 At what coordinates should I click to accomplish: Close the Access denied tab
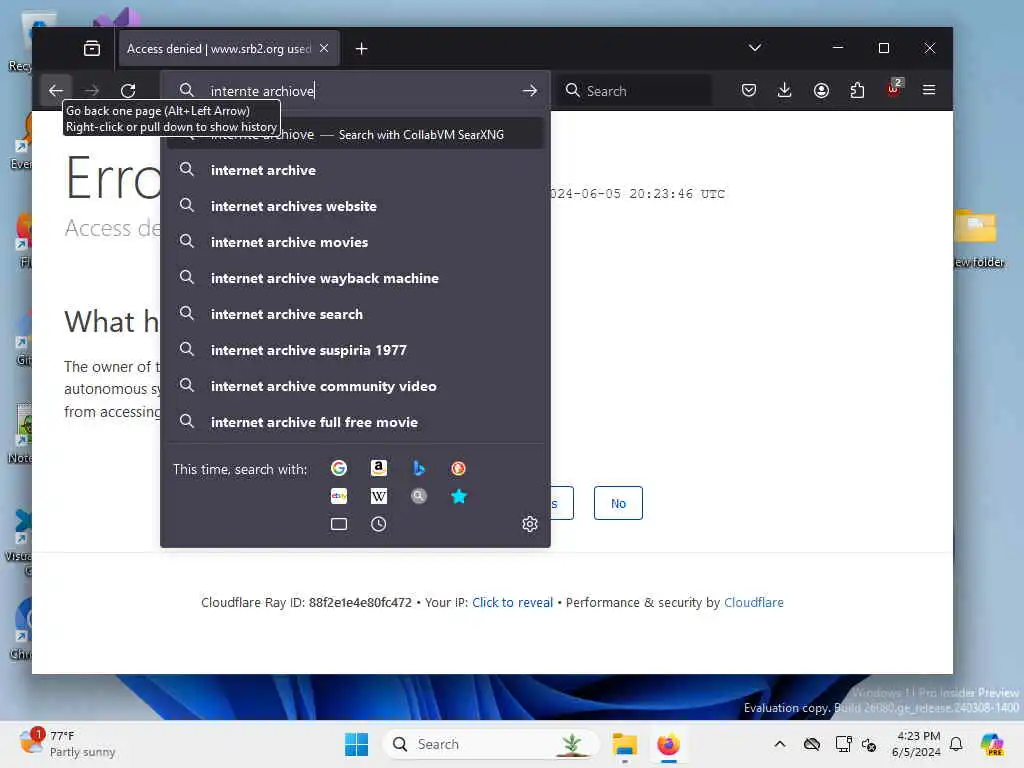click(324, 48)
